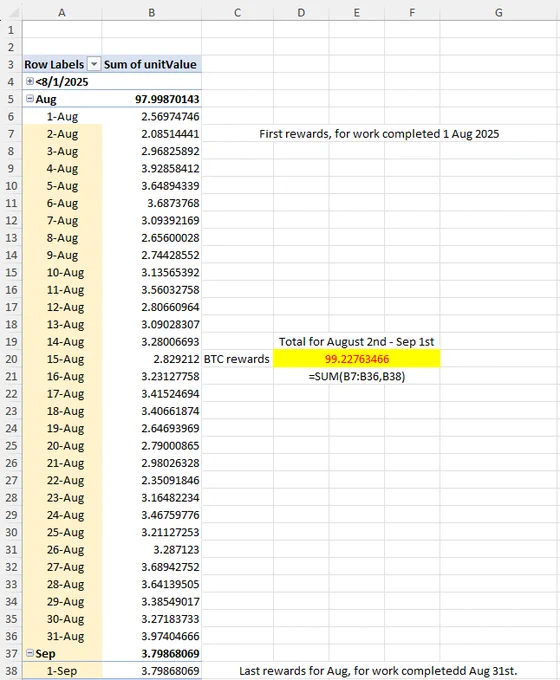Select the 20-Aug row label
This screenshot has height=680, width=560.
click(65, 445)
